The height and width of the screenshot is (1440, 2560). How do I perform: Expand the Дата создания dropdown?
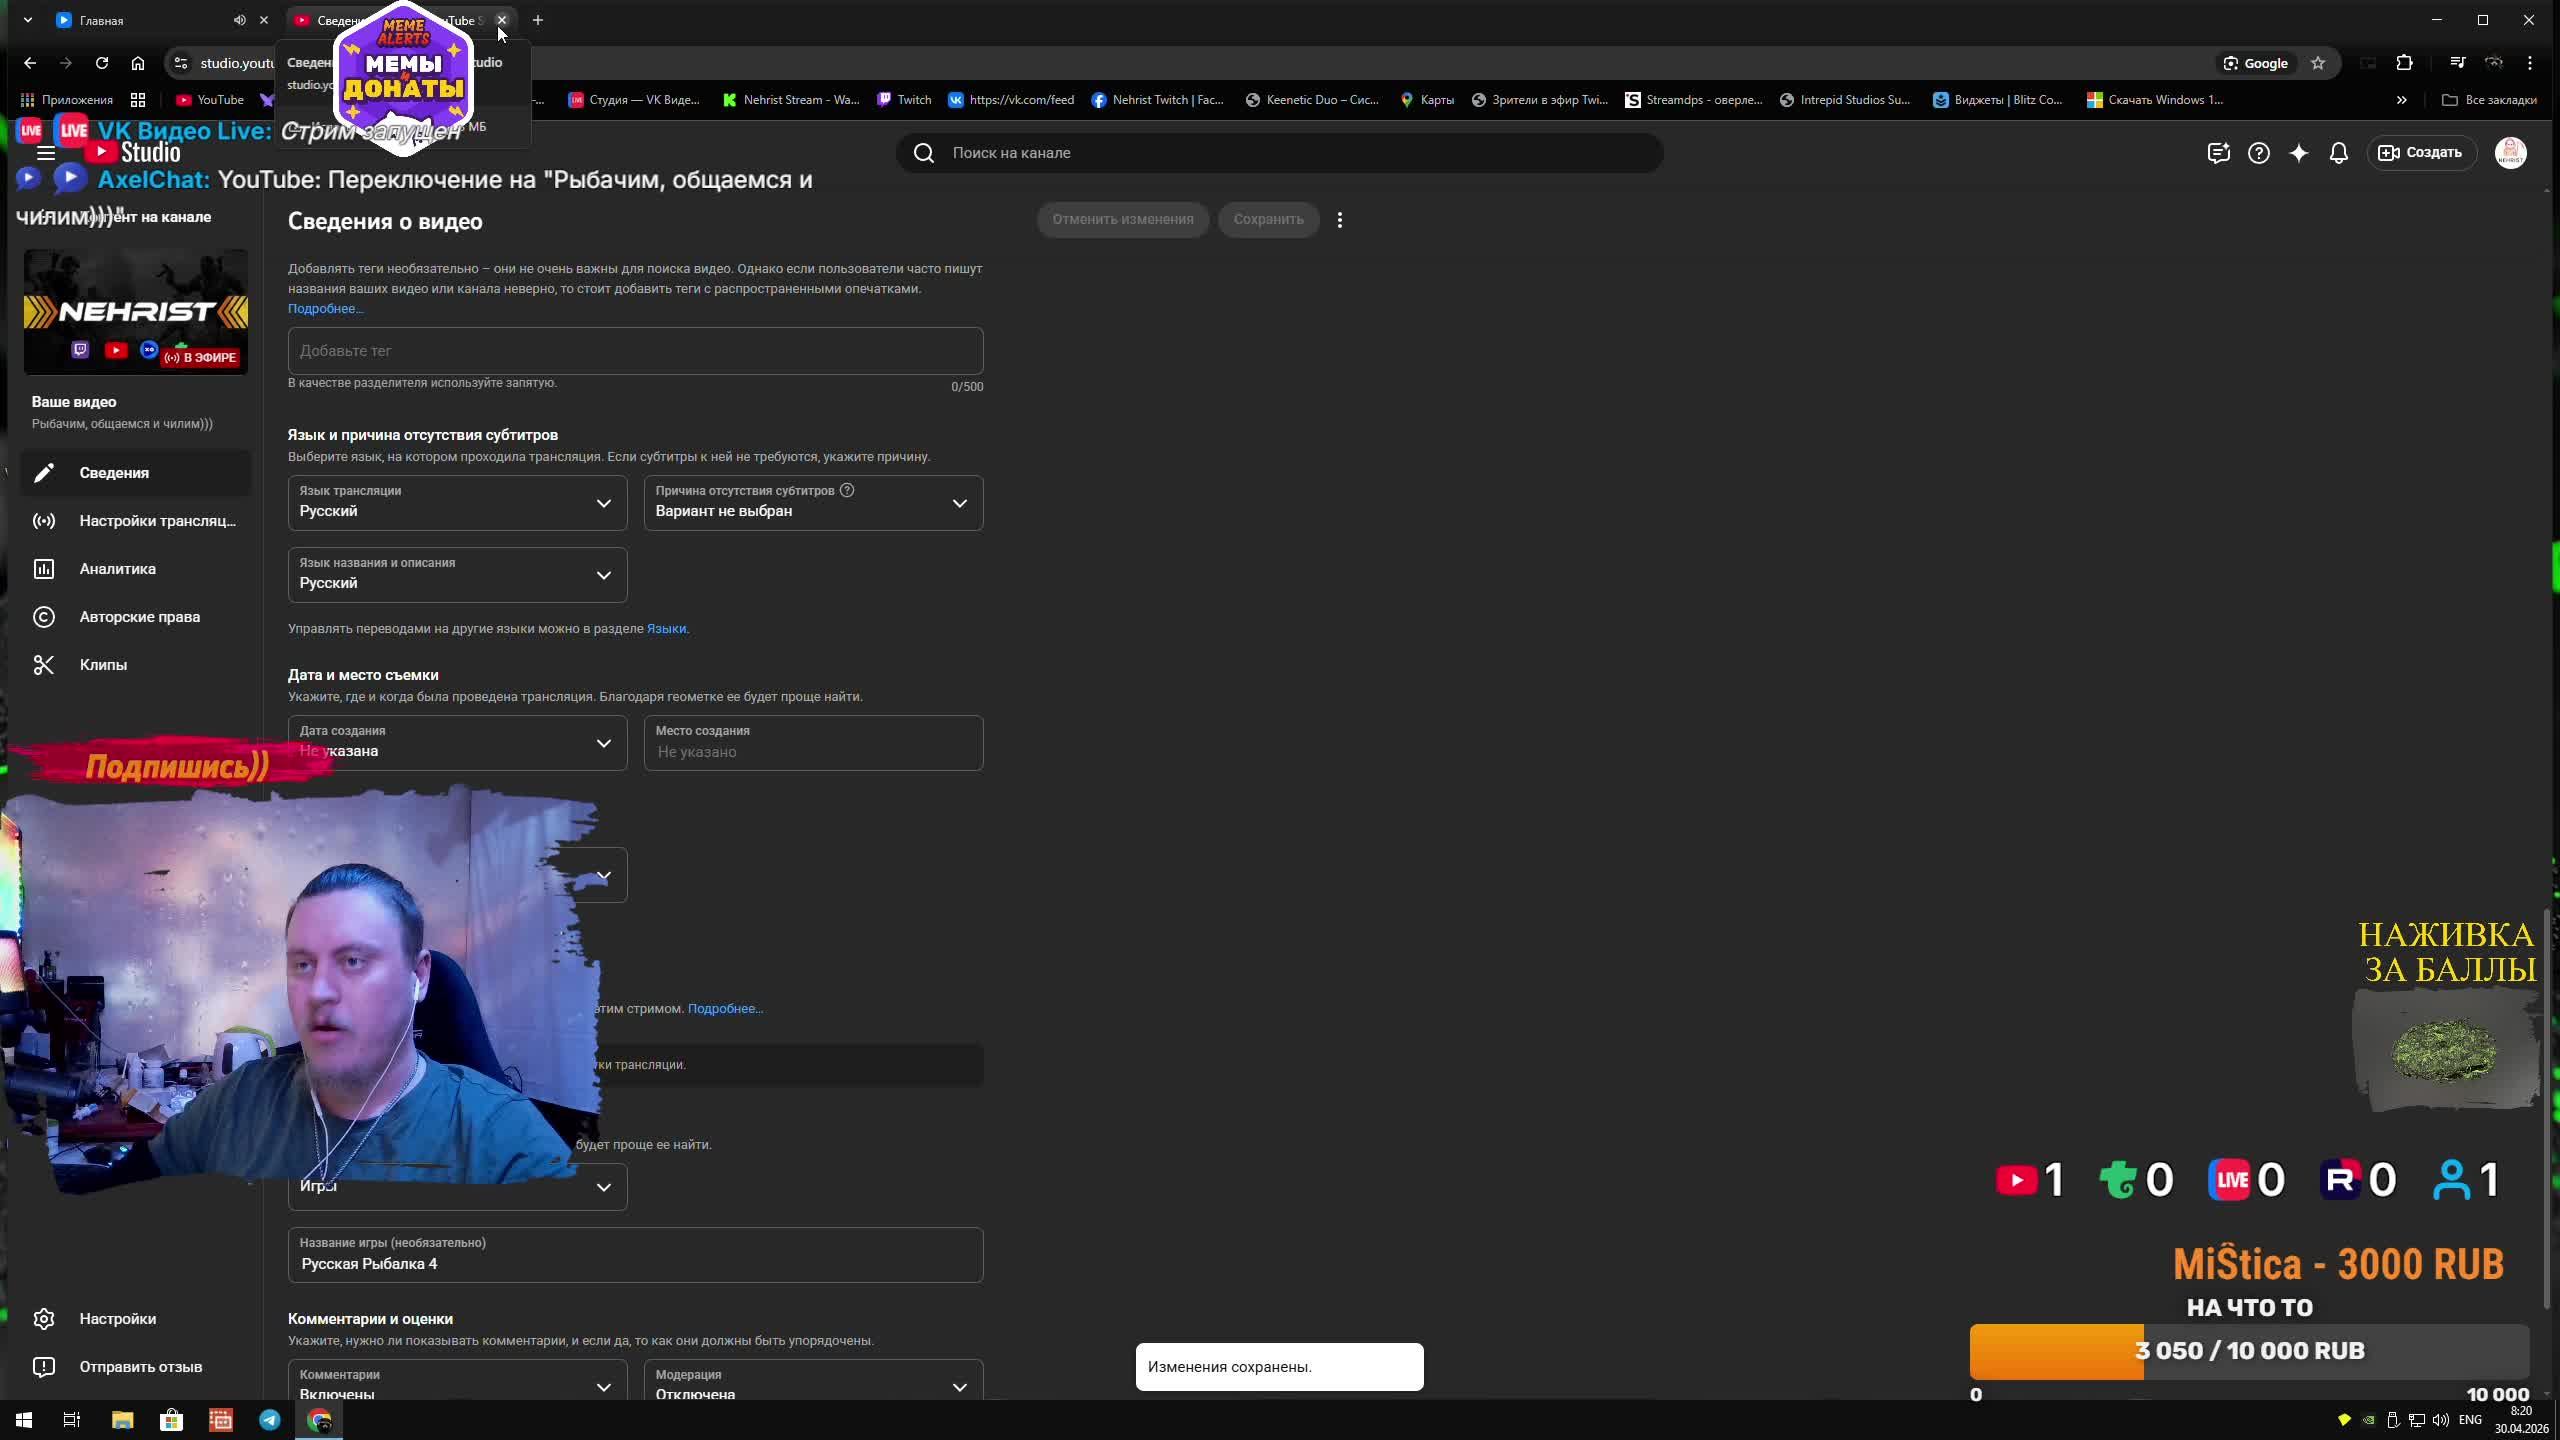click(x=457, y=743)
